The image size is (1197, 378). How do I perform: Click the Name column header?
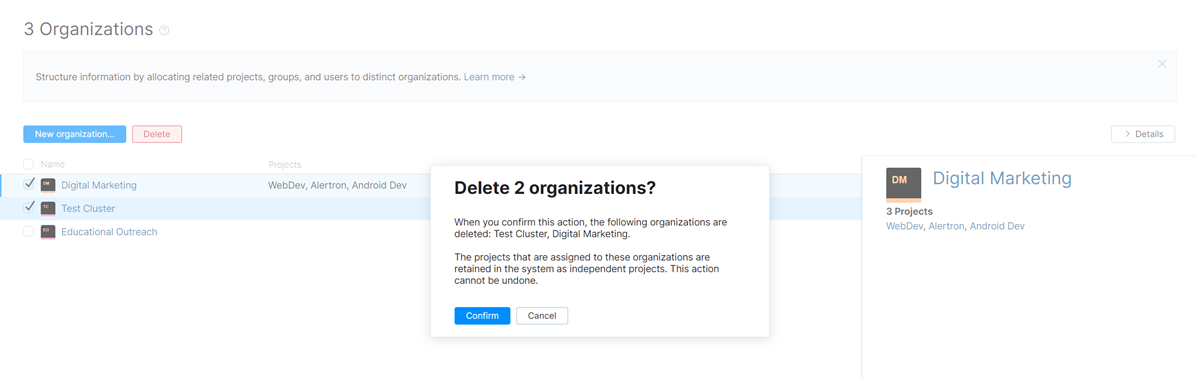tap(53, 164)
